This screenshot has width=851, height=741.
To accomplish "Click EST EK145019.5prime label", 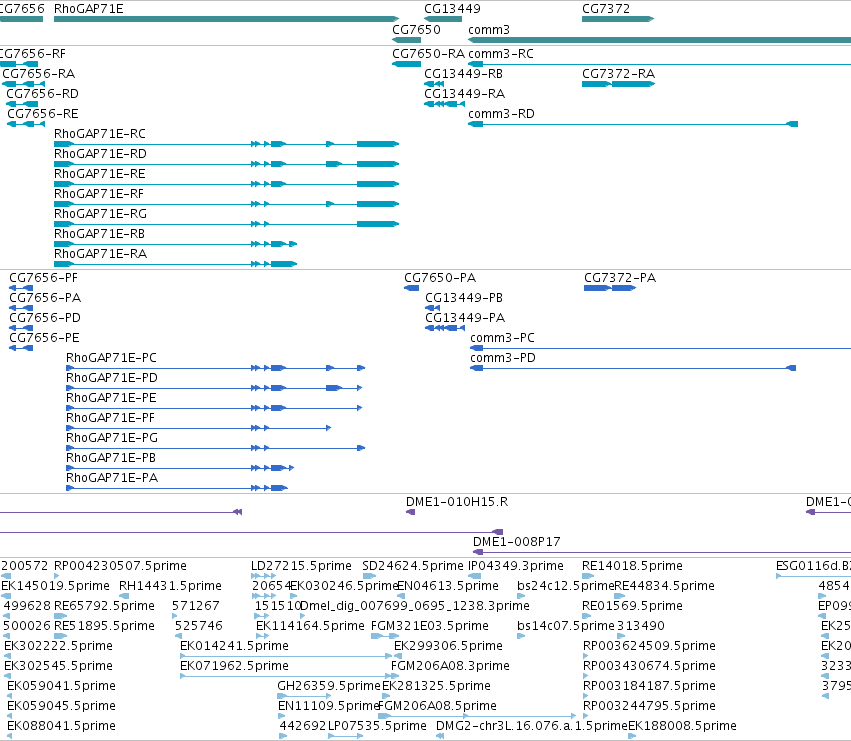I will tap(55, 586).
